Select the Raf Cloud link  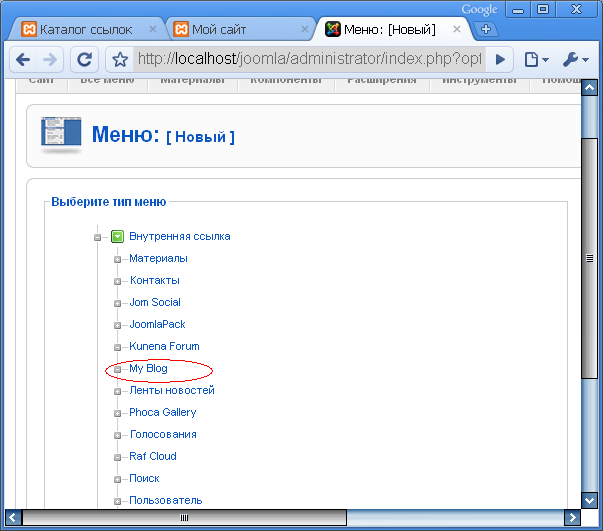(153, 456)
